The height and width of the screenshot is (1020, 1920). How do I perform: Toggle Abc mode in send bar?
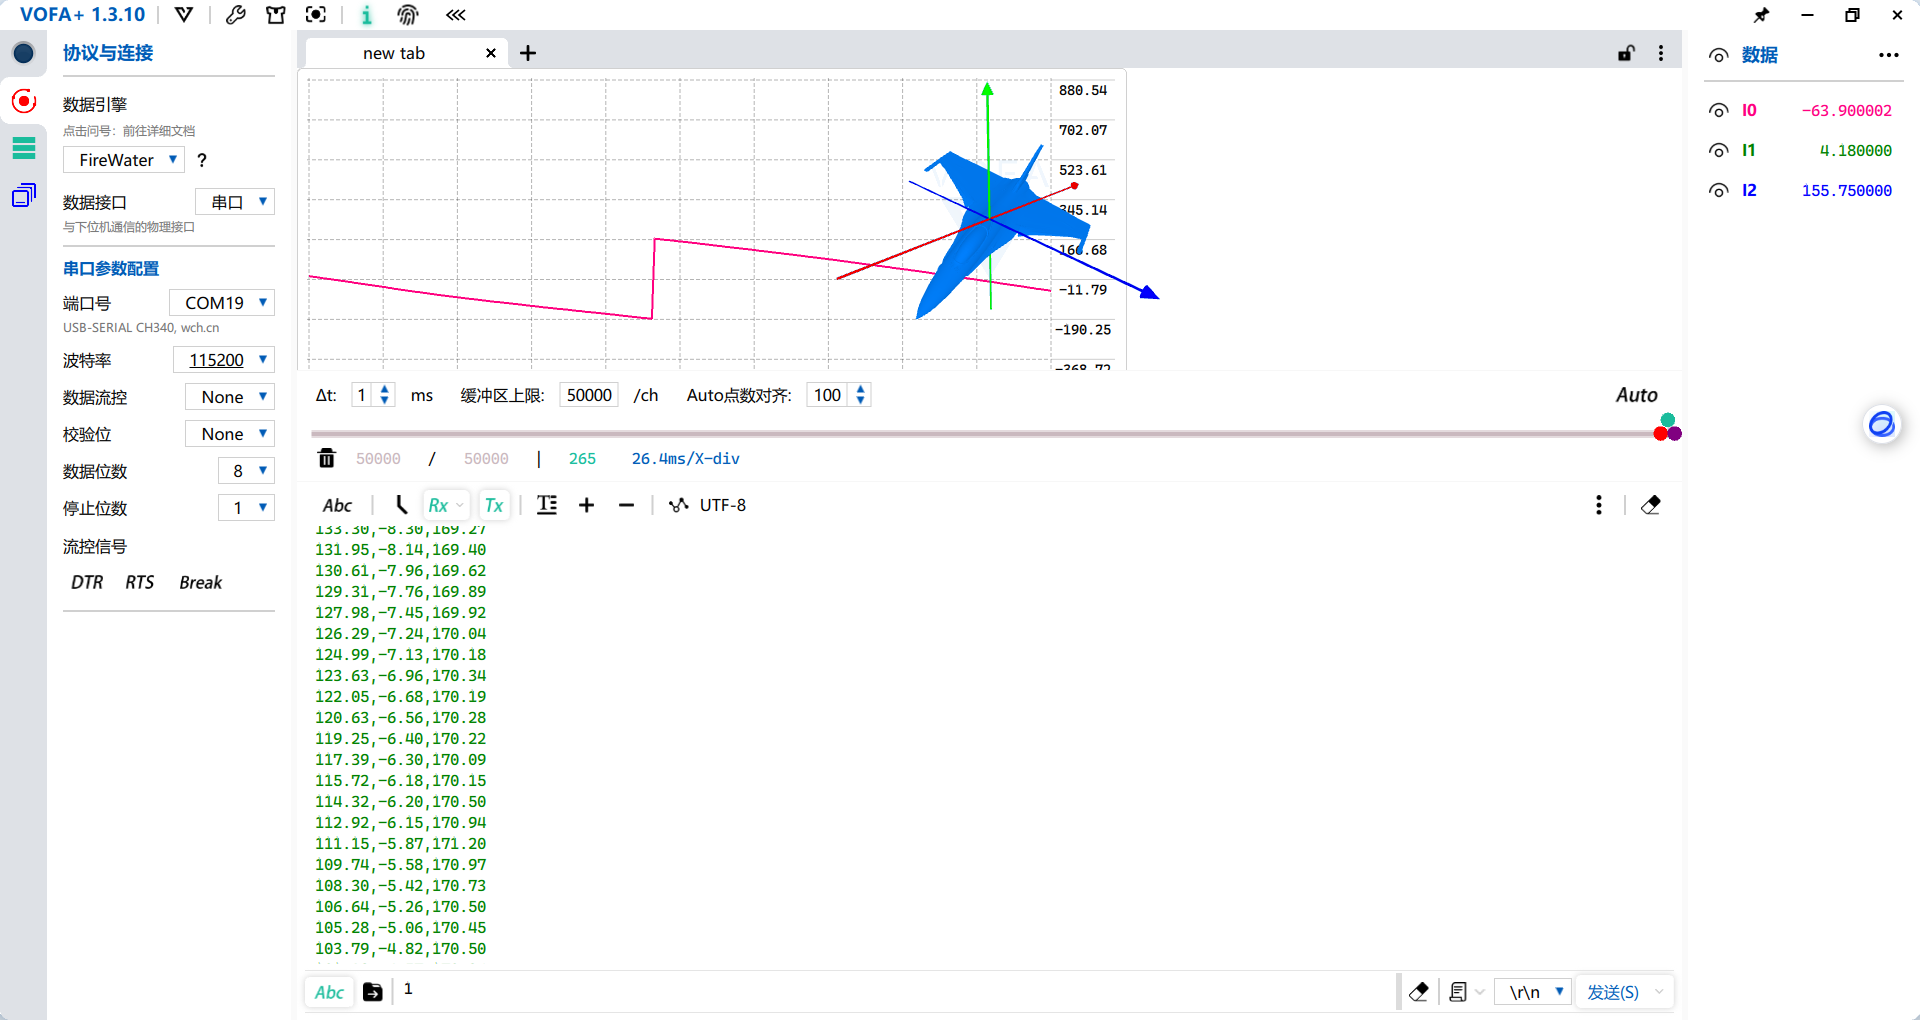[x=329, y=992]
